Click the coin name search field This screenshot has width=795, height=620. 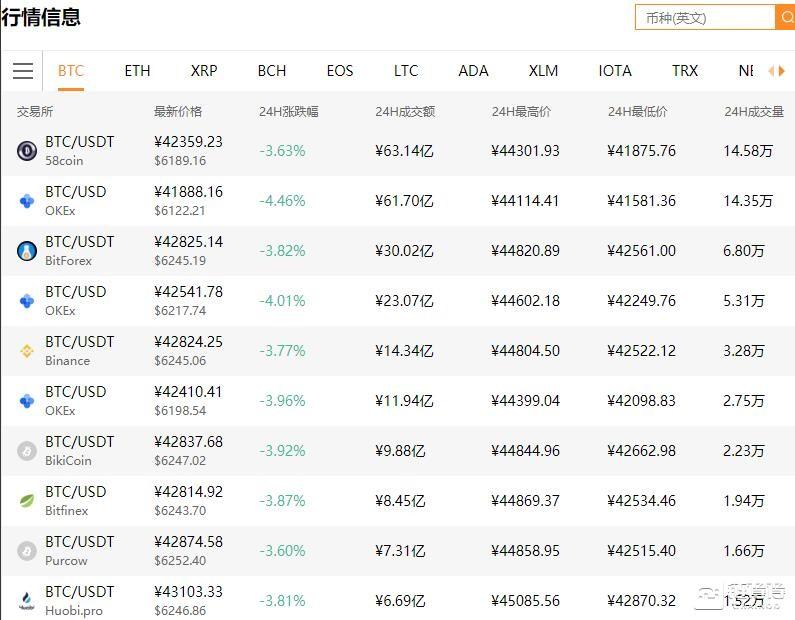(705, 18)
